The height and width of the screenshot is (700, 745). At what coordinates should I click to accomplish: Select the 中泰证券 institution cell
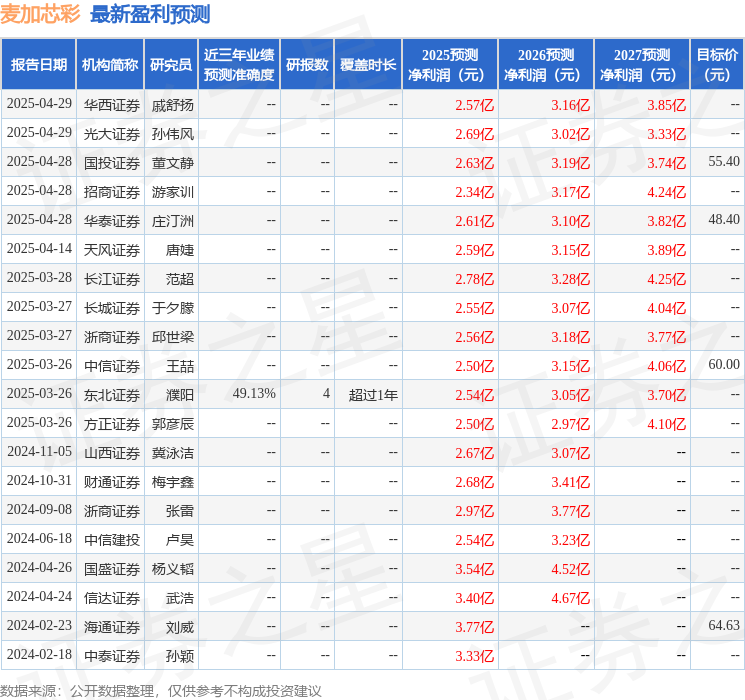[x=112, y=656]
